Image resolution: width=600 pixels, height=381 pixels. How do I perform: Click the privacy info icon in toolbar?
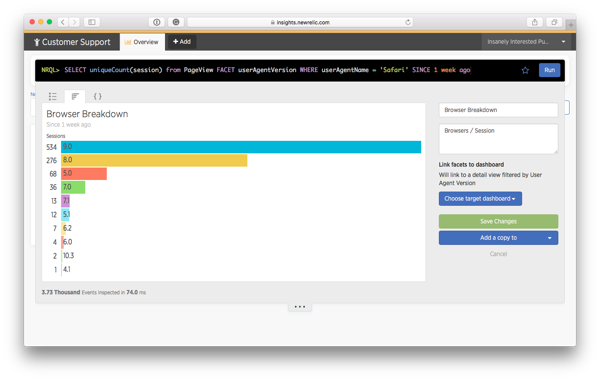157,22
